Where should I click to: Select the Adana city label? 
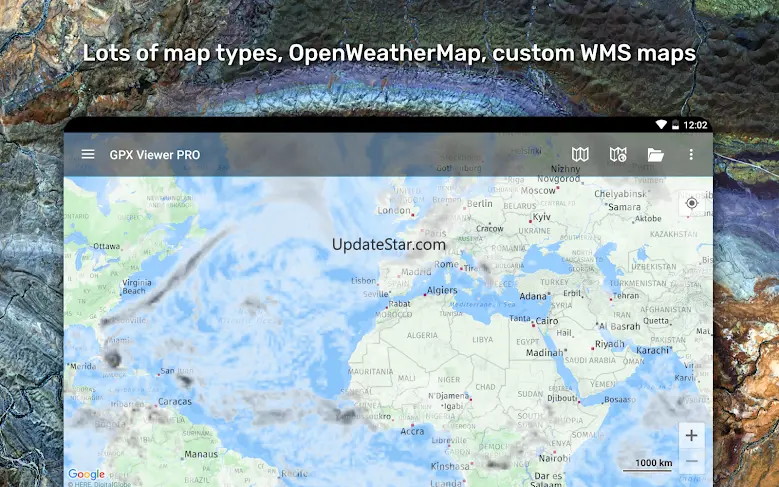[x=533, y=296]
